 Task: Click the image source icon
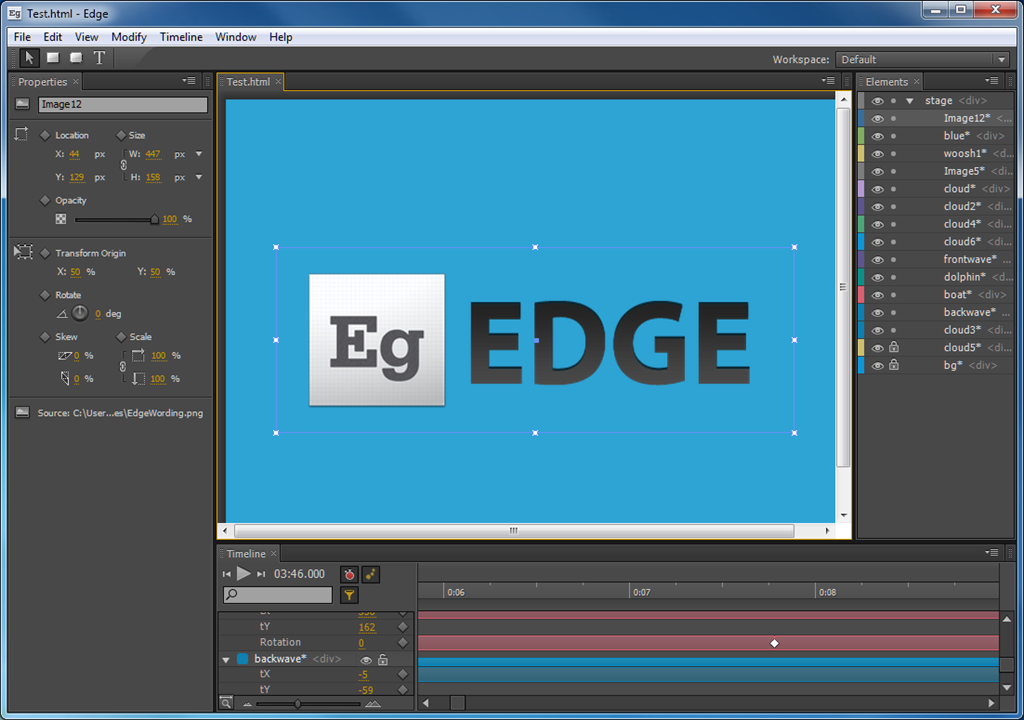22,413
